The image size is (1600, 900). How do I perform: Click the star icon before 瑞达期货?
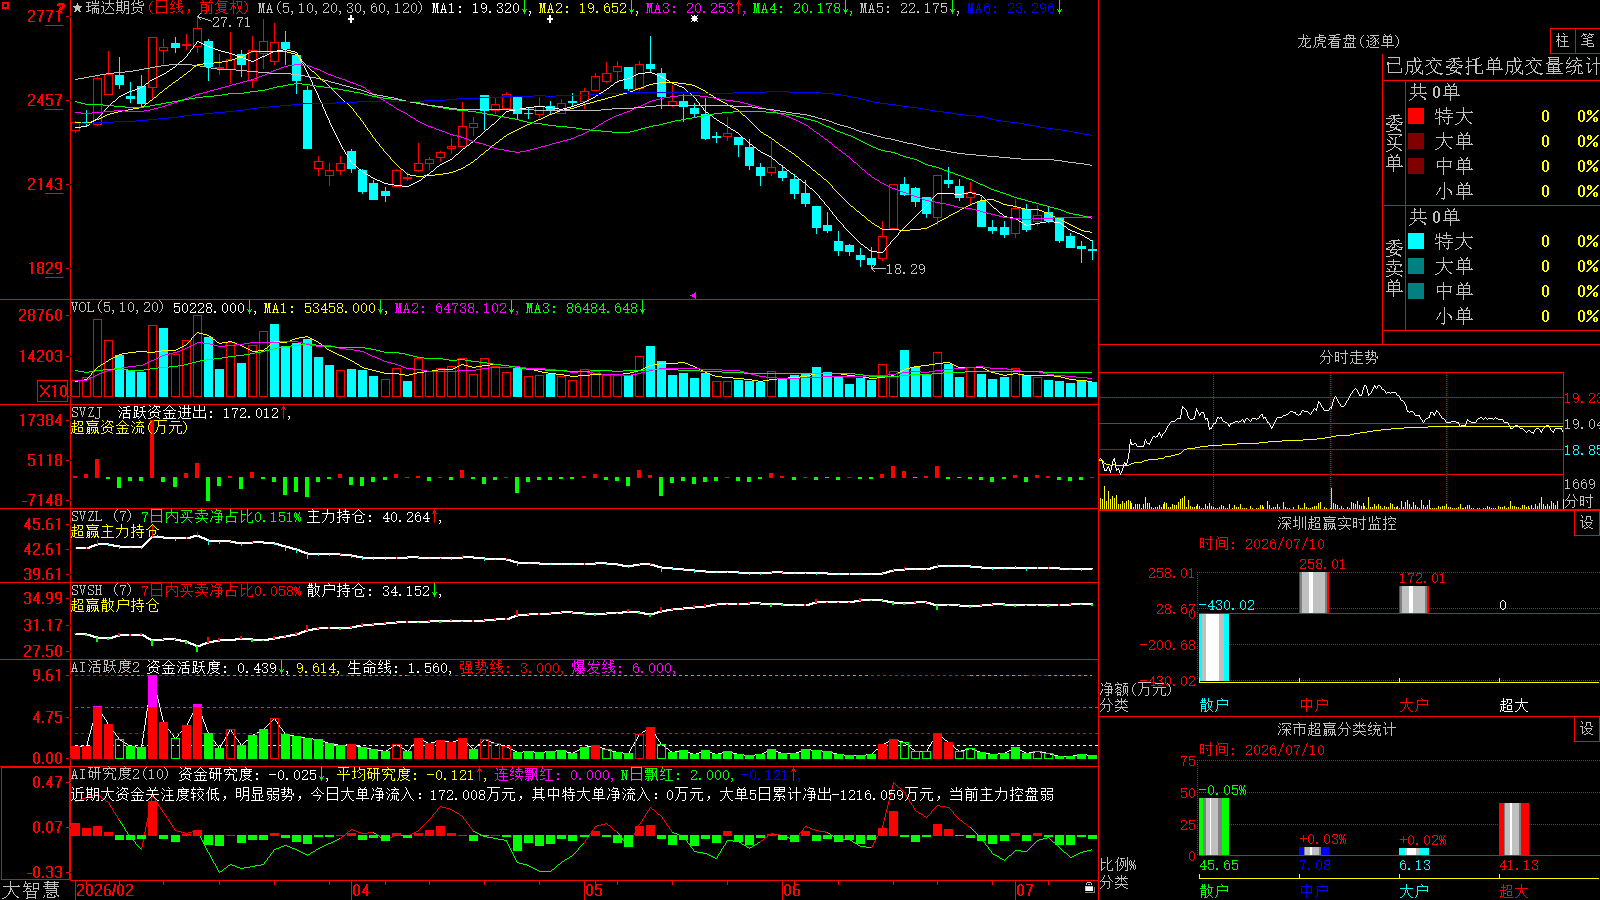click(78, 8)
